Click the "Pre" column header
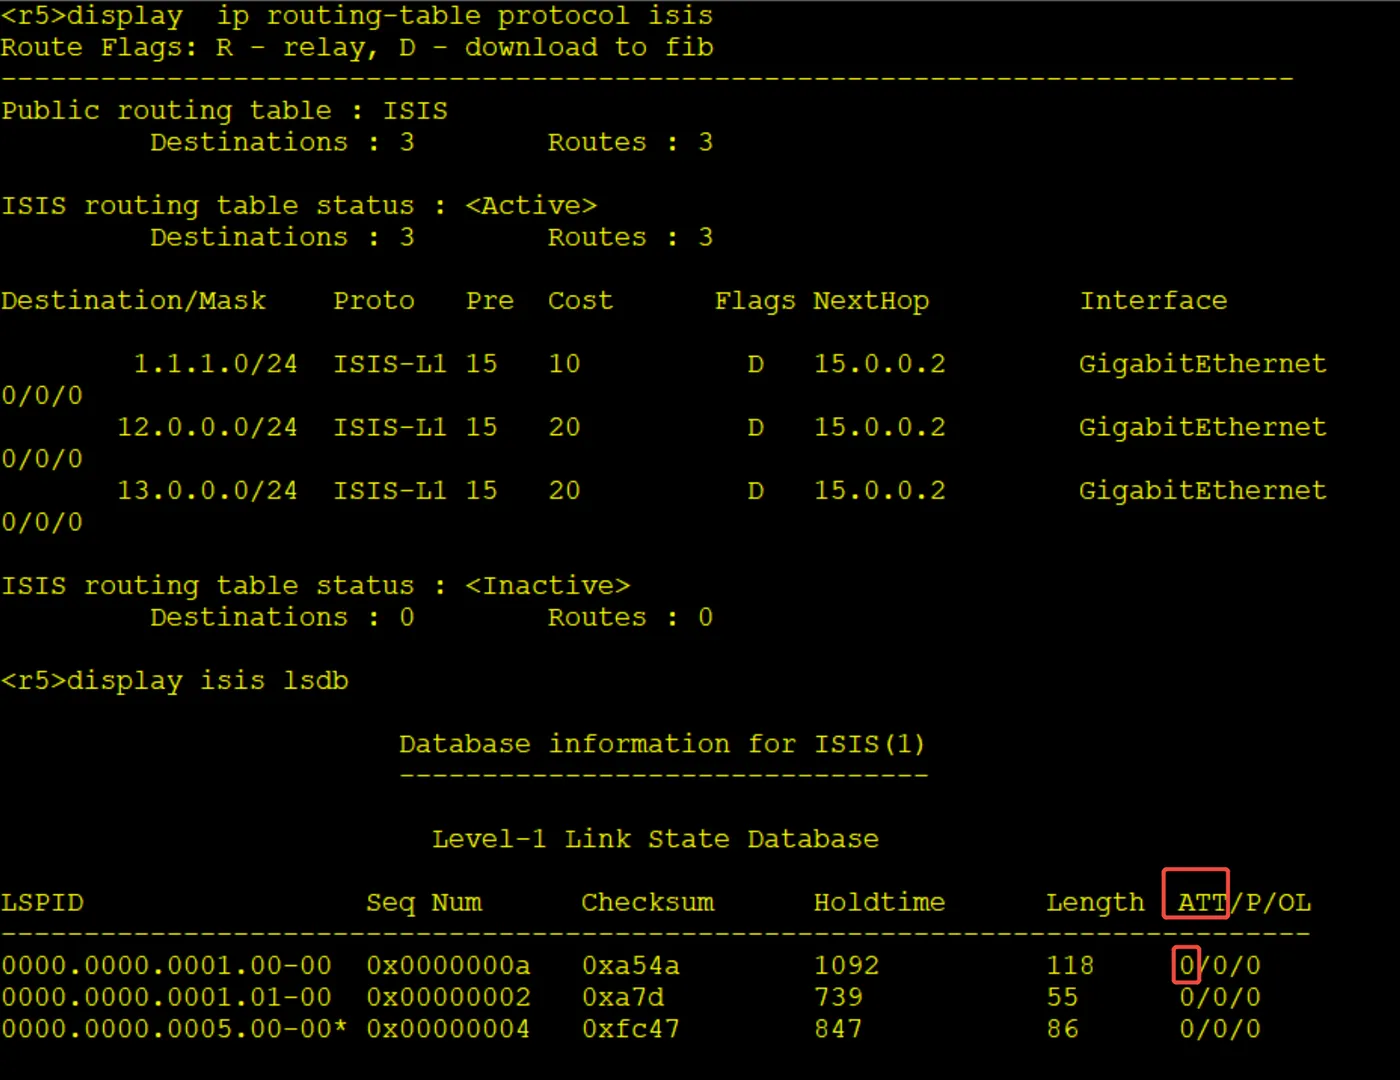Image resolution: width=1400 pixels, height=1080 pixels. 490,301
